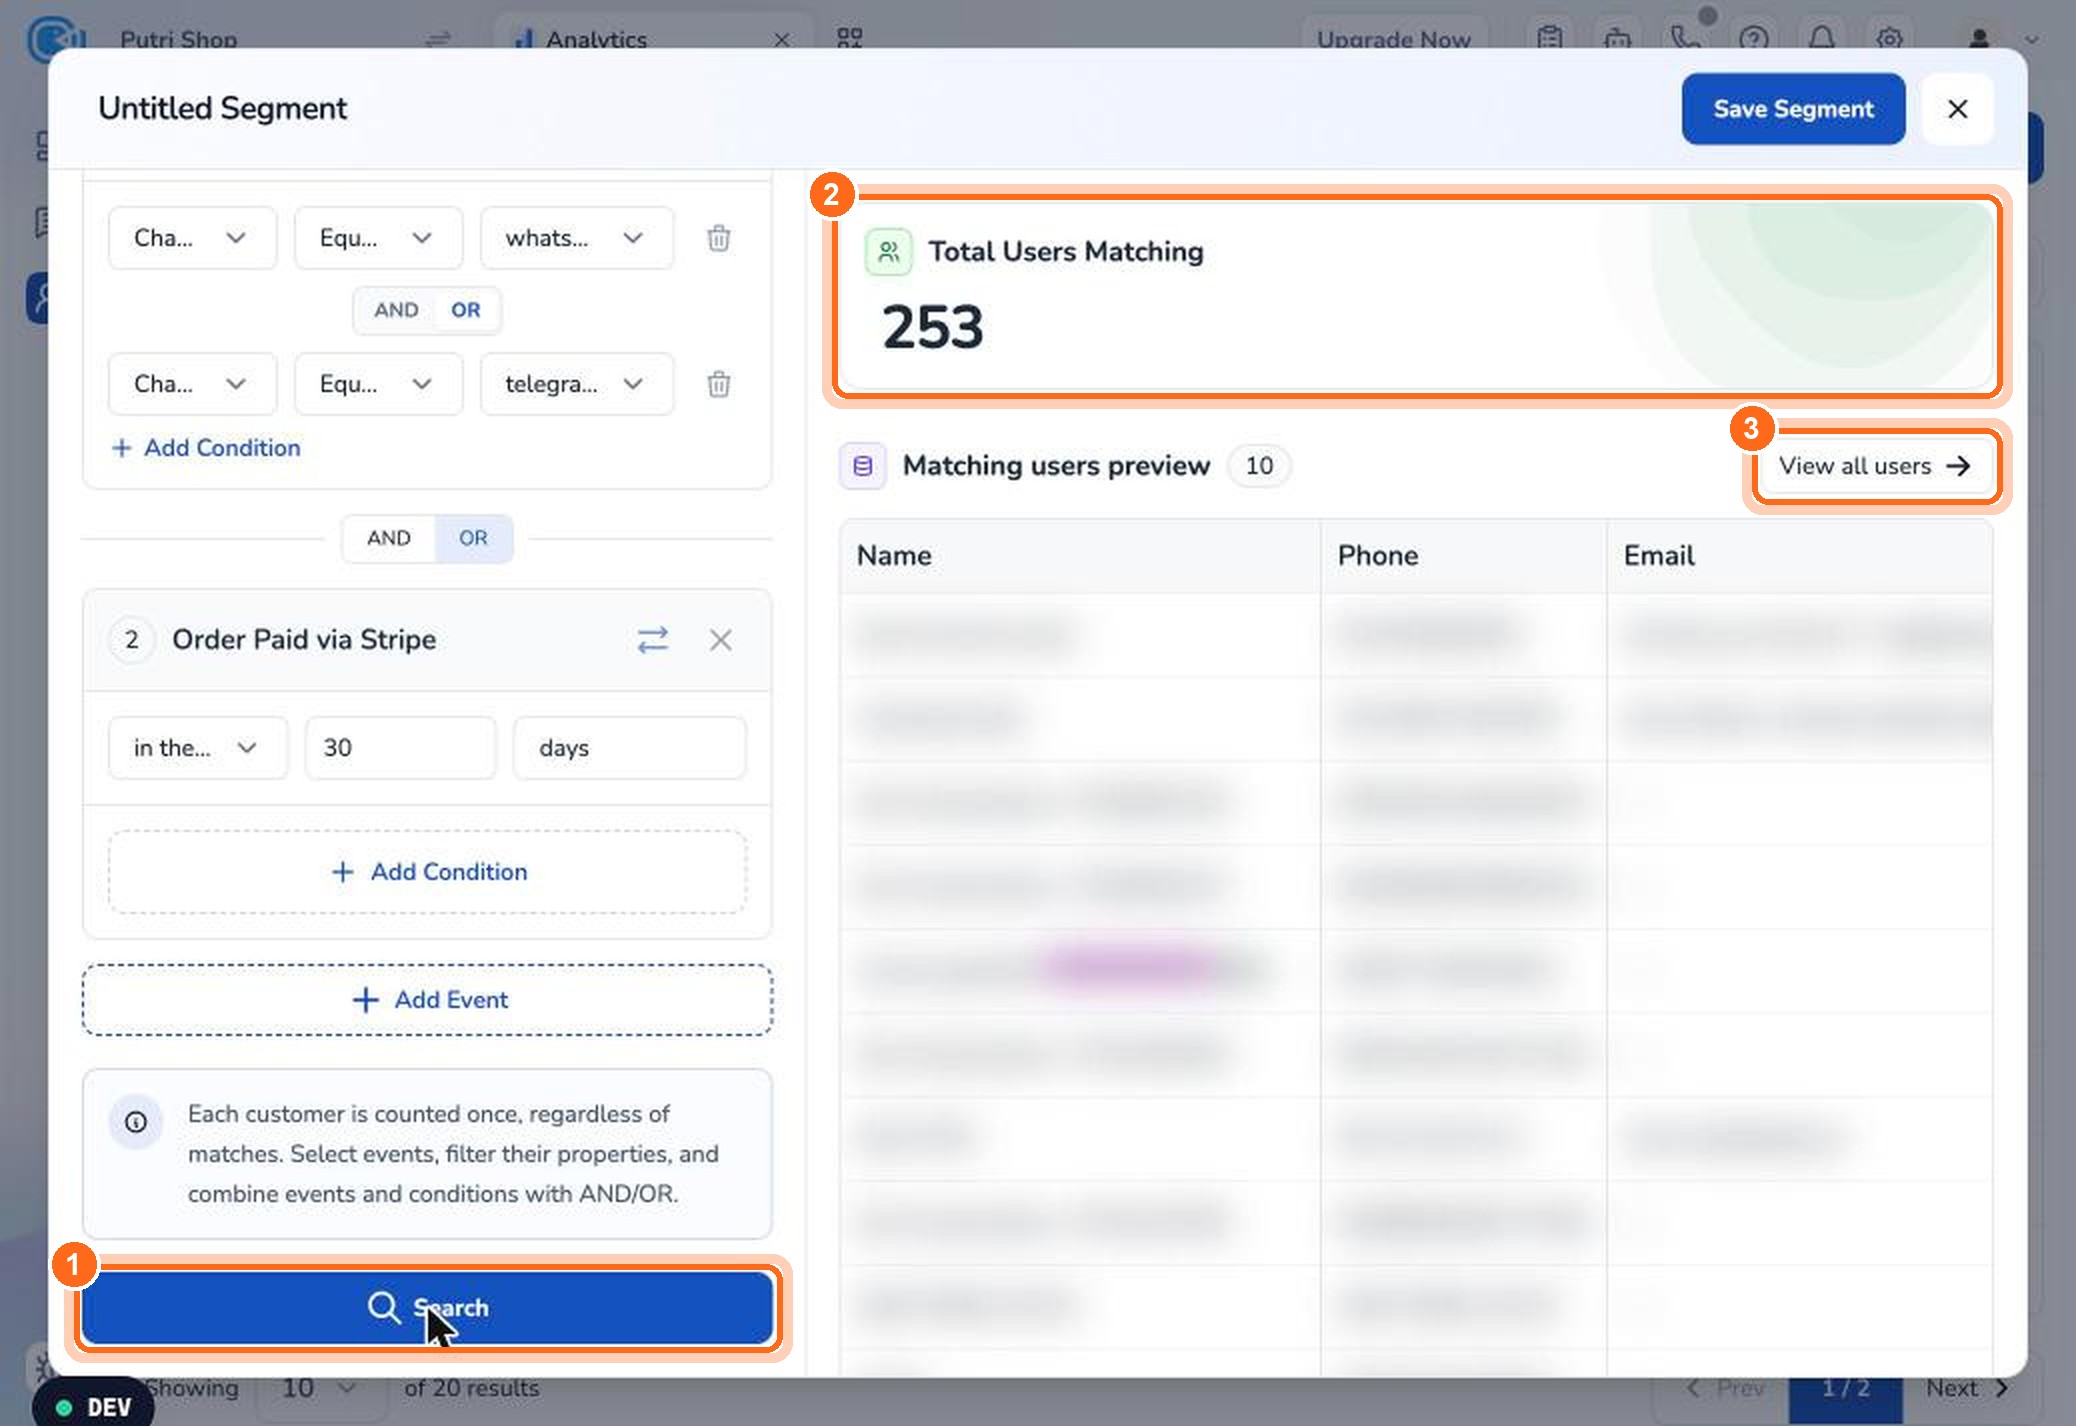Open the settings gear in top bar
The width and height of the screenshot is (2076, 1426).
[x=1889, y=39]
